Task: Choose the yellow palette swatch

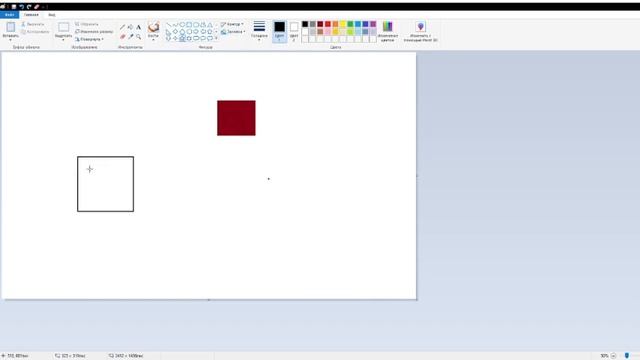Action: [343, 24]
